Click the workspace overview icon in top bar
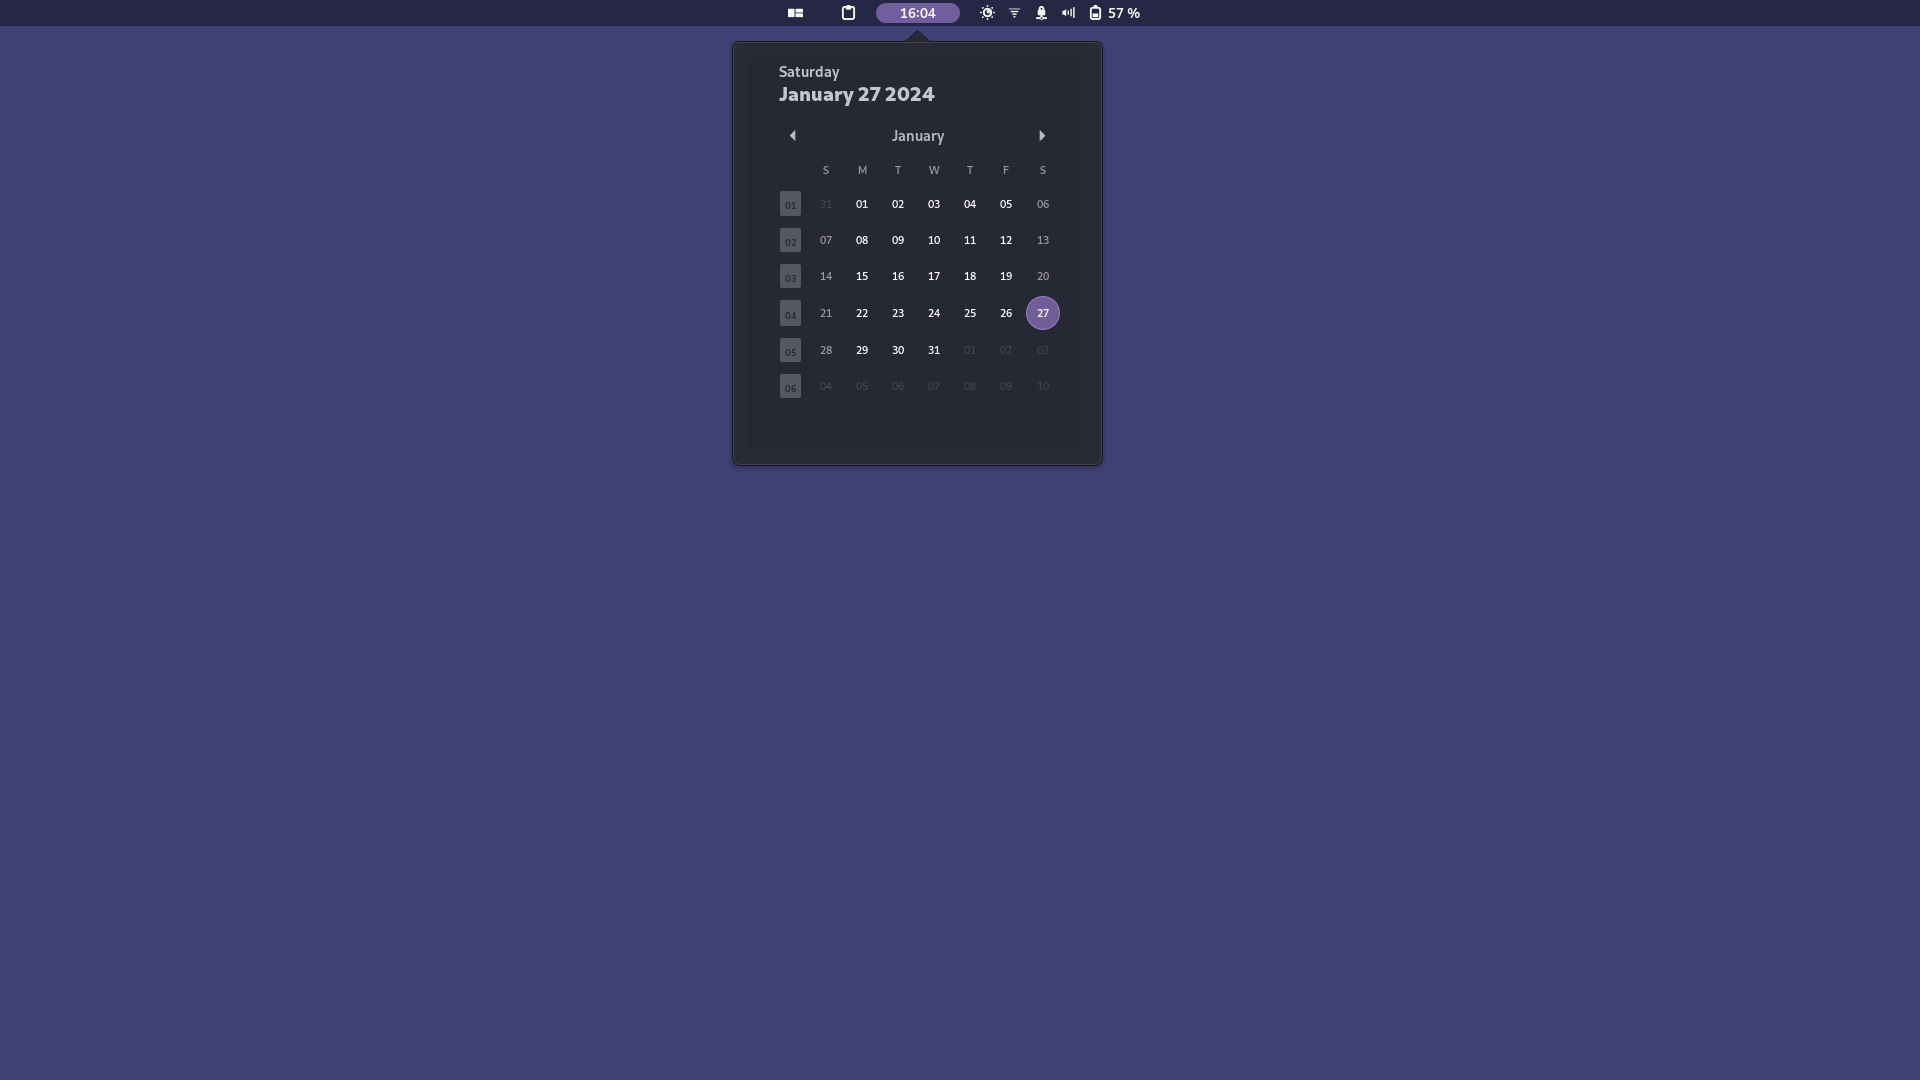The height and width of the screenshot is (1080, 1920). coord(795,13)
